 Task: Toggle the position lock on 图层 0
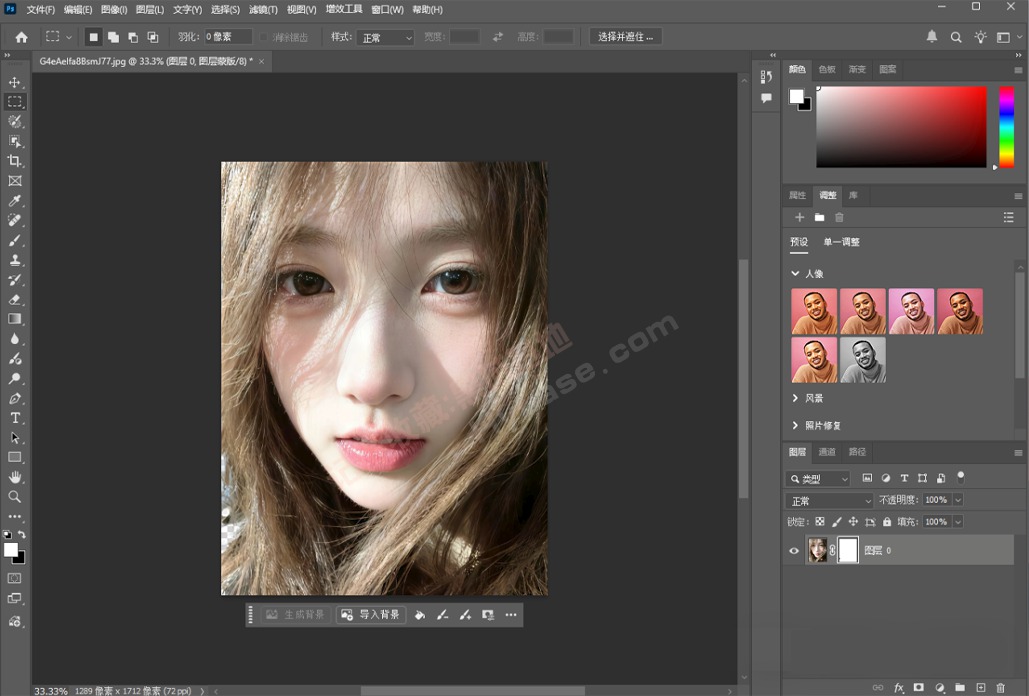point(852,521)
